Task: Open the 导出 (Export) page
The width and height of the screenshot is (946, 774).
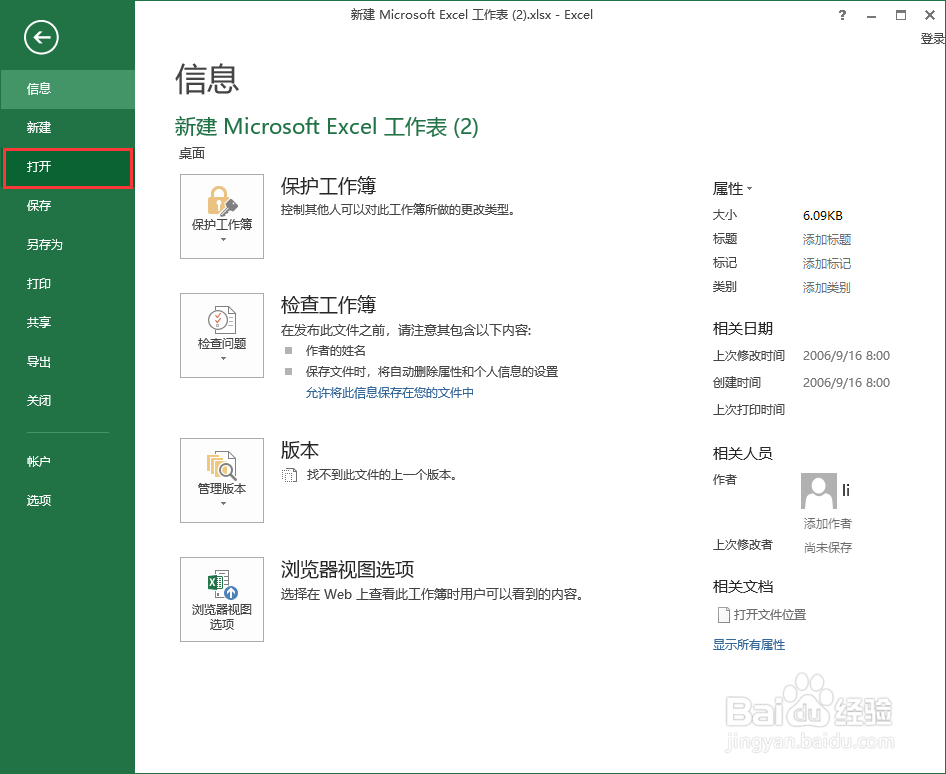Action: tap(38, 361)
